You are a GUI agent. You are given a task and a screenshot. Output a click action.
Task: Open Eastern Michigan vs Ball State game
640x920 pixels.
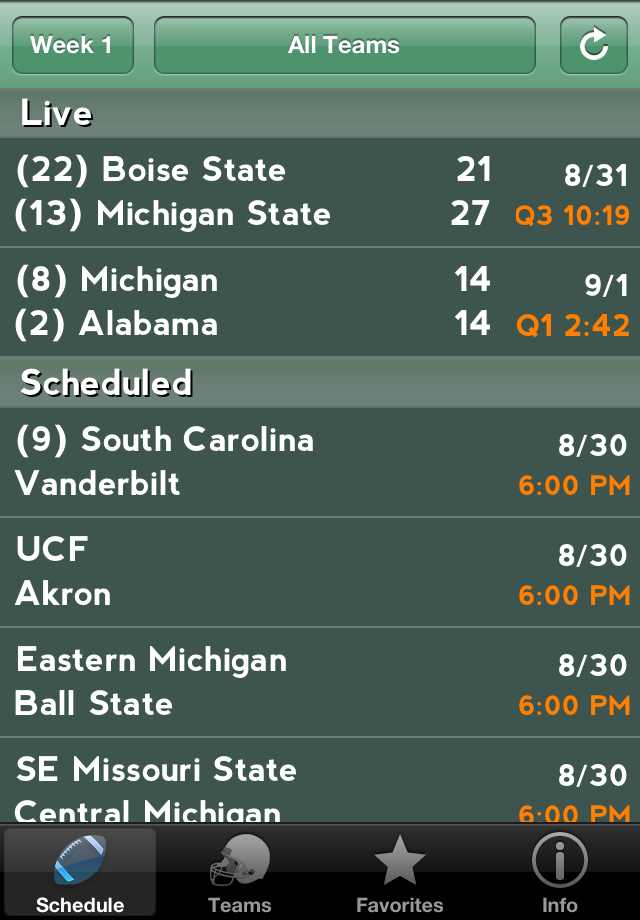(x=320, y=682)
